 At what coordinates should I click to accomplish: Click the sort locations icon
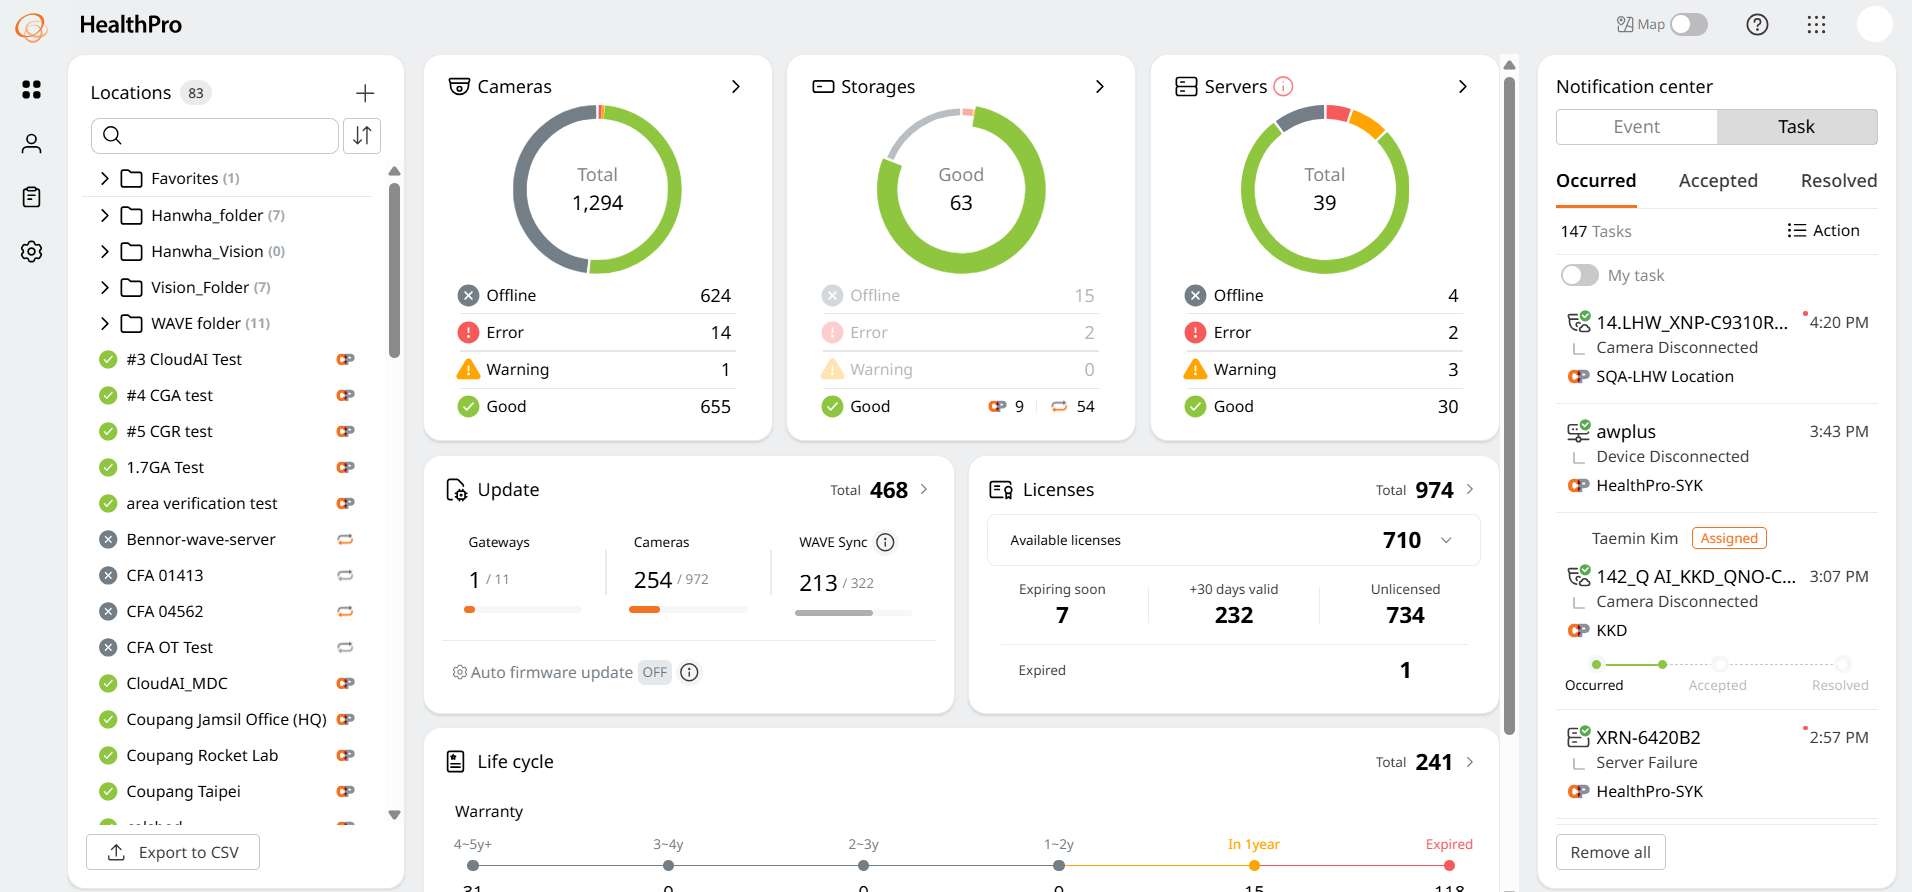tap(362, 135)
